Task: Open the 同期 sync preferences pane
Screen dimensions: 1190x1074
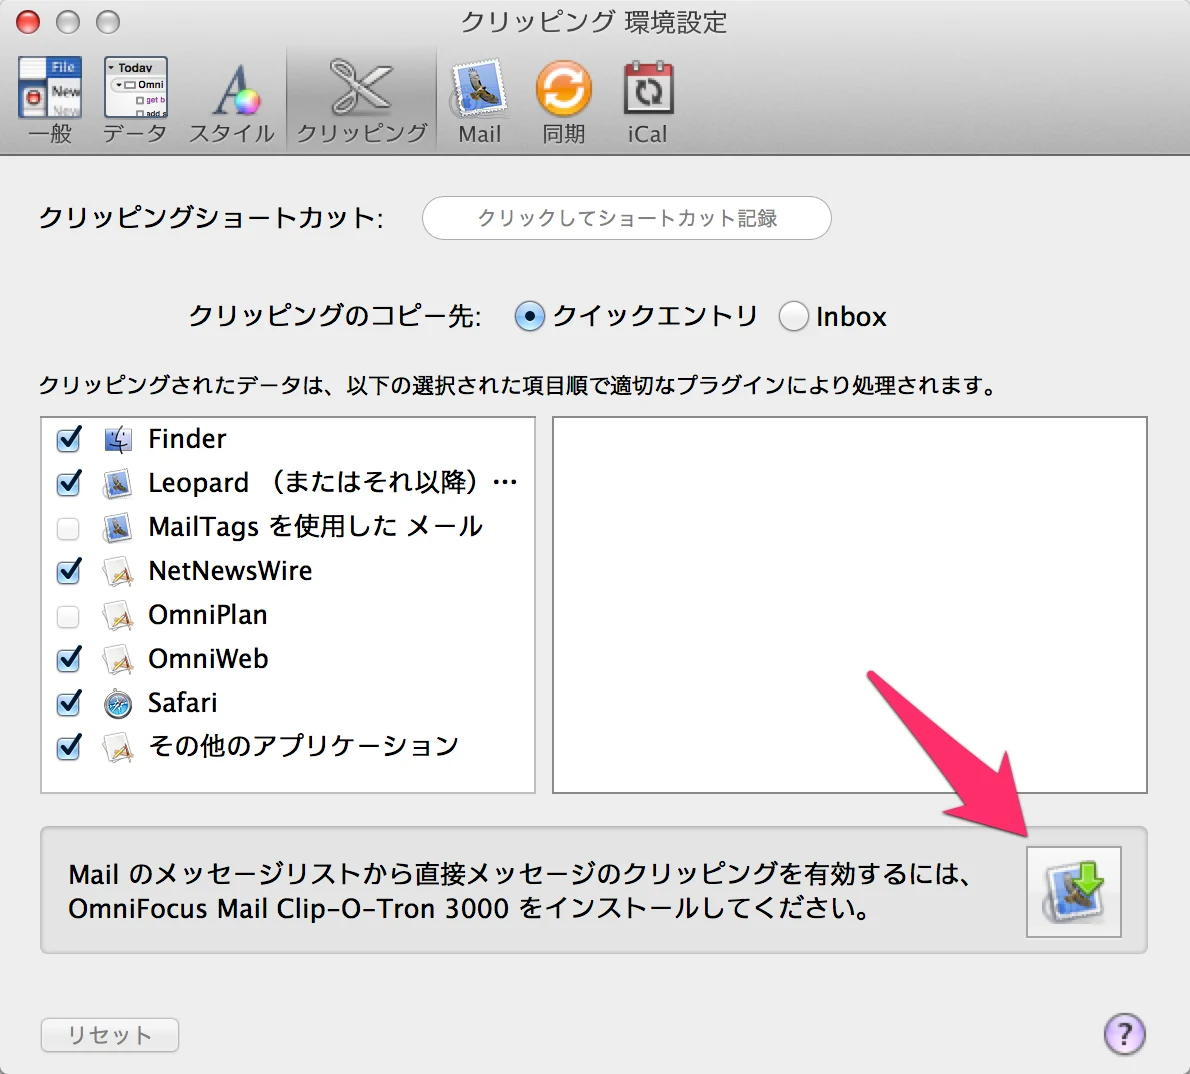Action: point(564,100)
